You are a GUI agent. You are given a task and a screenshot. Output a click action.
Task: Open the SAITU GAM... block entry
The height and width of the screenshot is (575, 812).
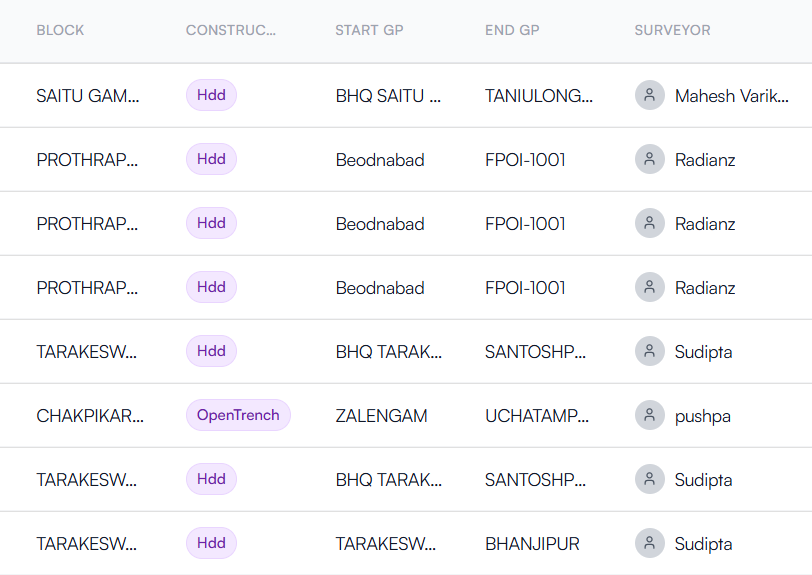[x=88, y=96]
